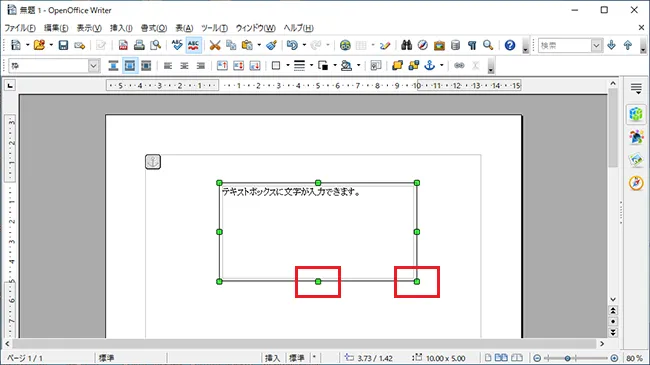Screen dimensions: 650x365
Task: Open the ツール(T) Tools menu
Action: [214, 28]
